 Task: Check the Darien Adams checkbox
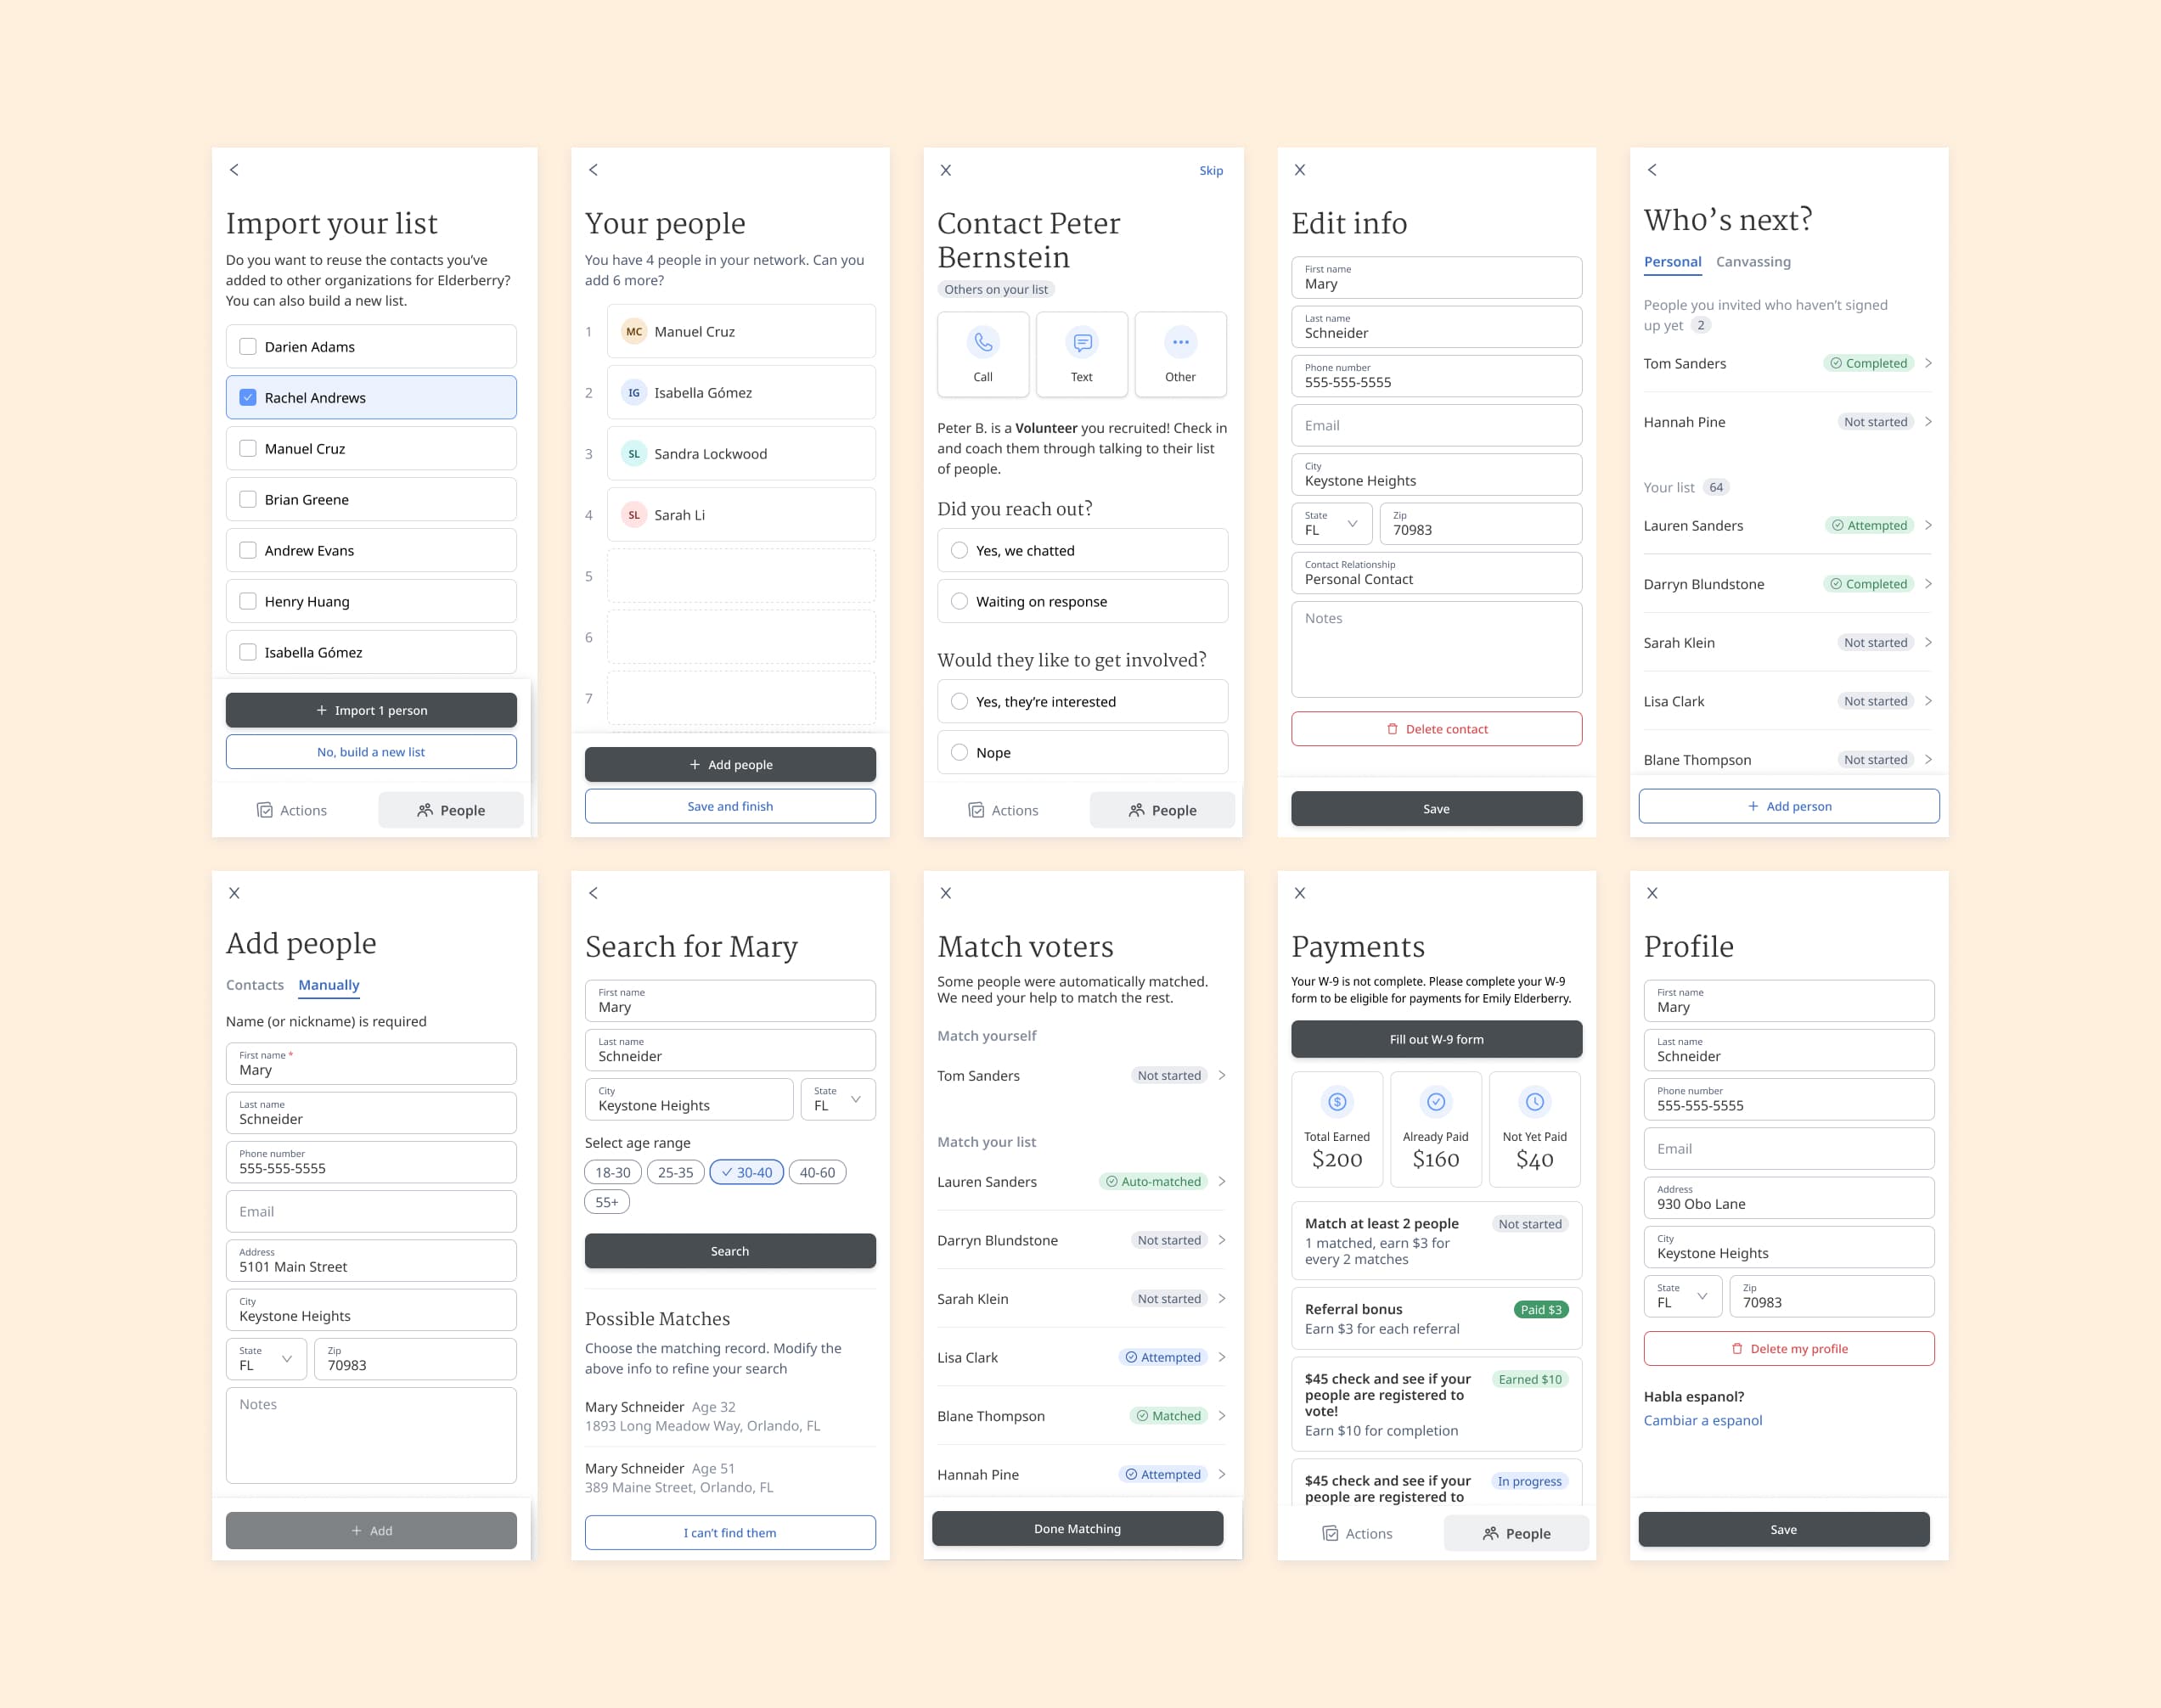tap(248, 347)
